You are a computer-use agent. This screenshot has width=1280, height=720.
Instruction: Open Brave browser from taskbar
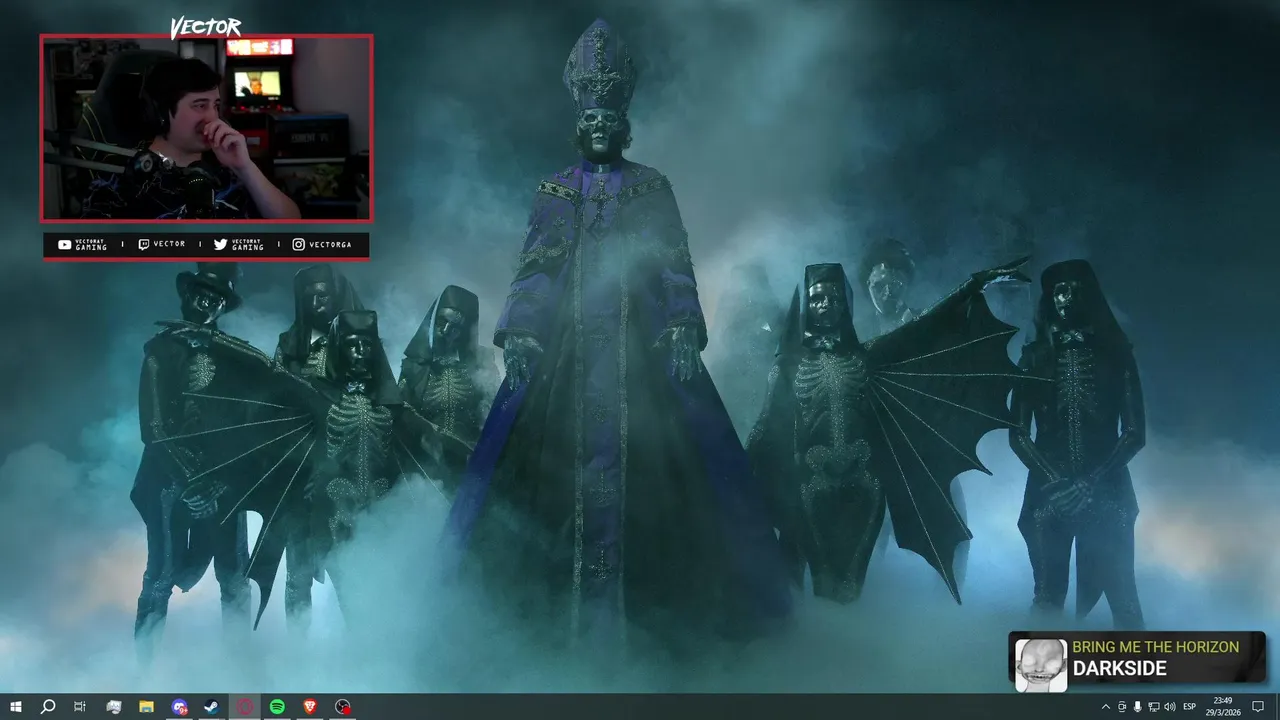point(310,707)
